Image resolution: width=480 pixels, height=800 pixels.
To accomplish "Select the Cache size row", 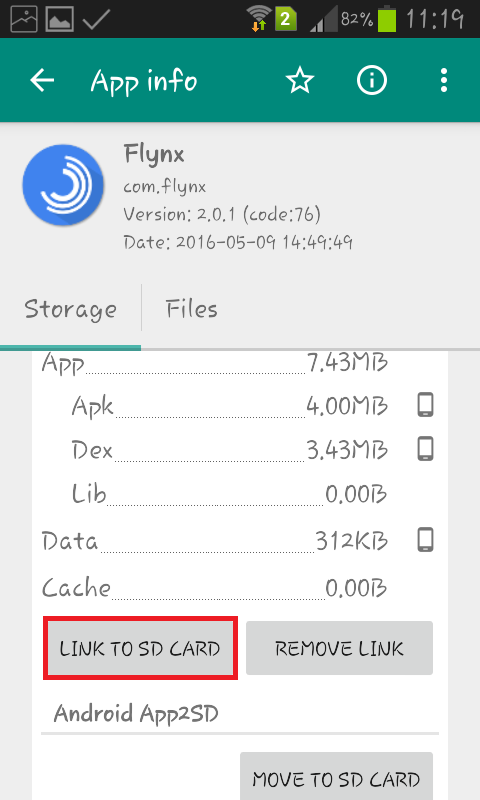I will (214, 588).
